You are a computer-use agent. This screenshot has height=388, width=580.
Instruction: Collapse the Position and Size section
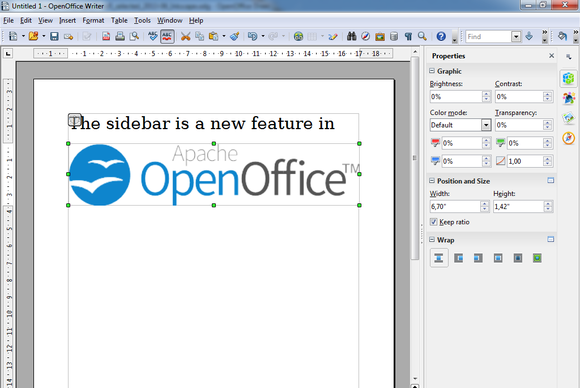tap(432, 180)
